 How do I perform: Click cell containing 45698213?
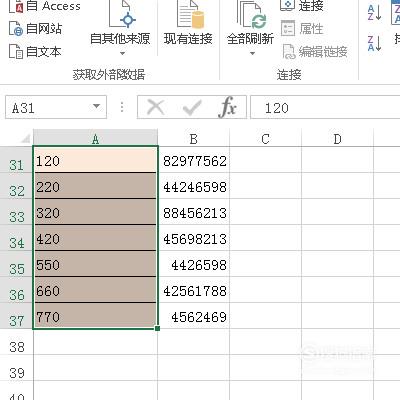click(x=194, y=238)
